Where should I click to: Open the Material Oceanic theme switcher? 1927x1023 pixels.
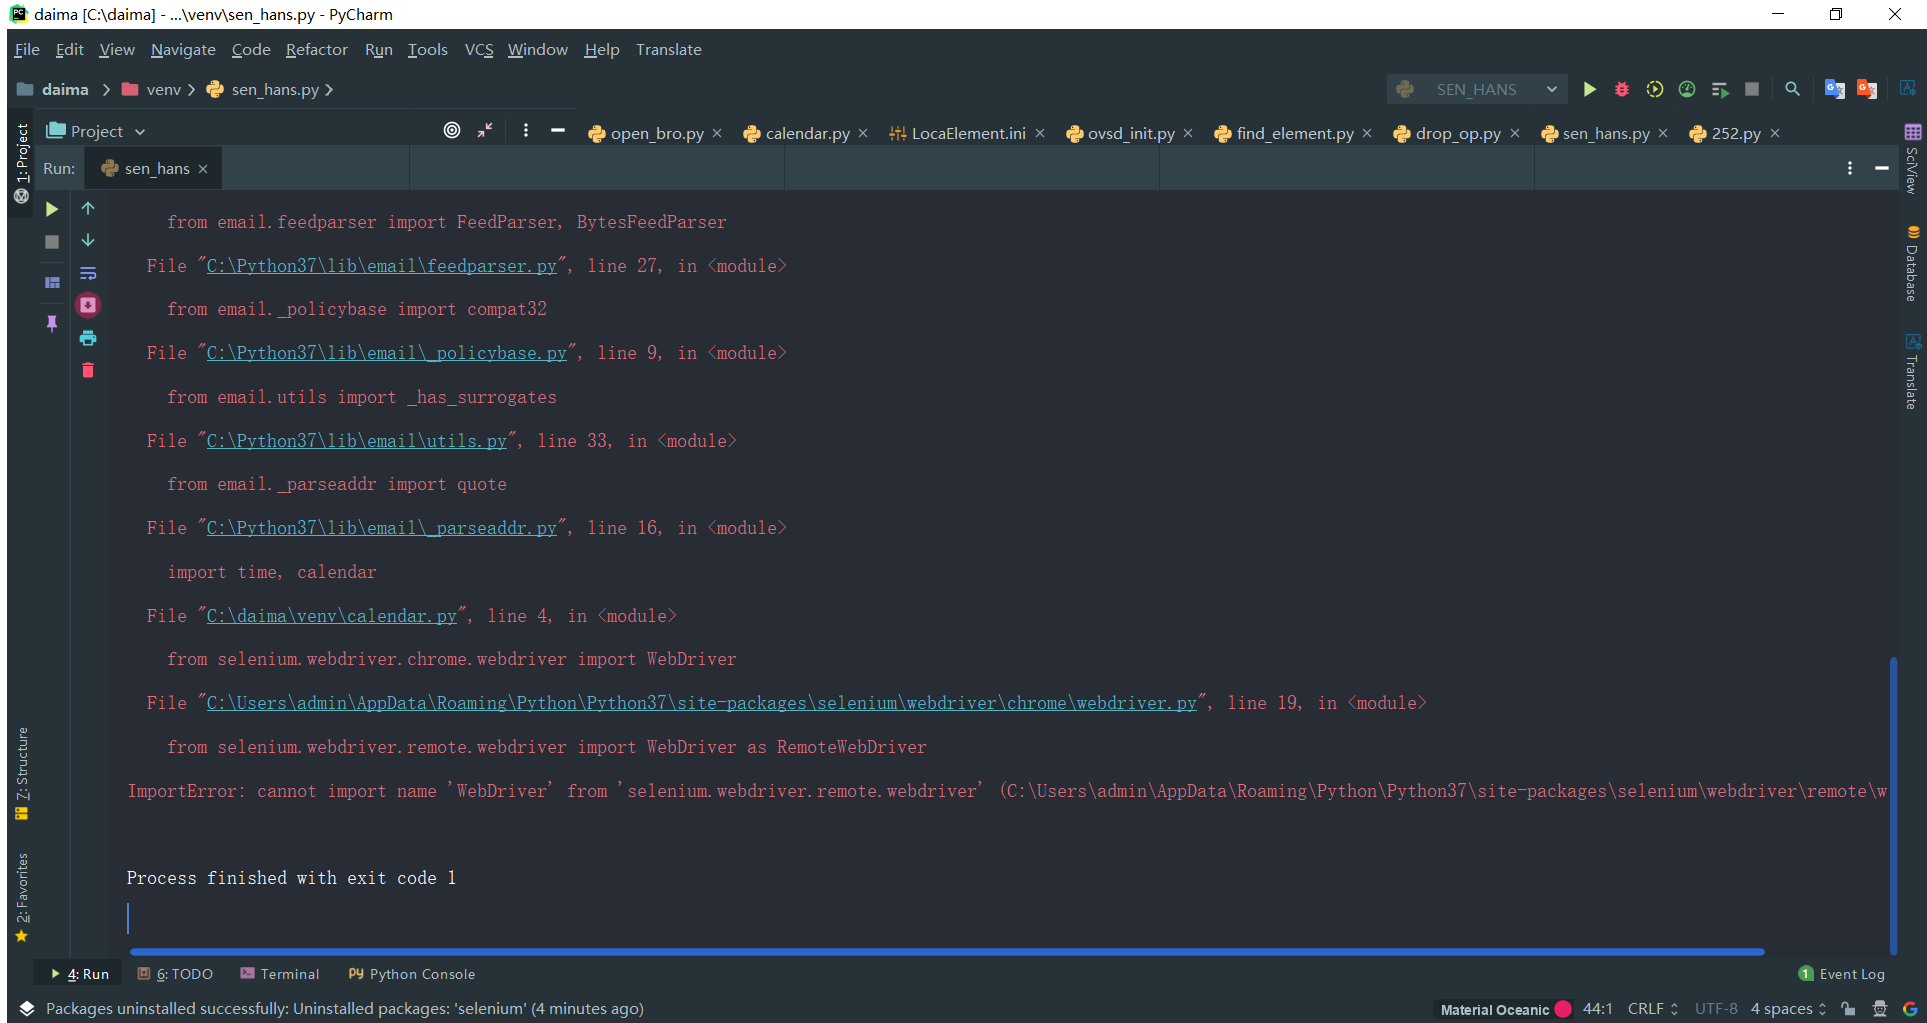1494,1009
